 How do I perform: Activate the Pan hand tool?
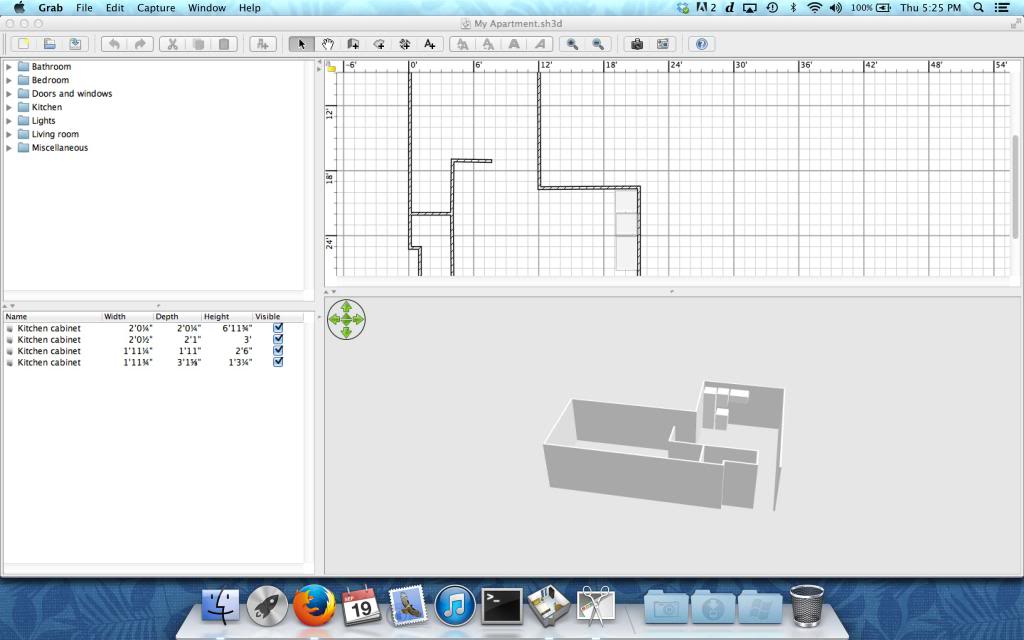(327, 43)
